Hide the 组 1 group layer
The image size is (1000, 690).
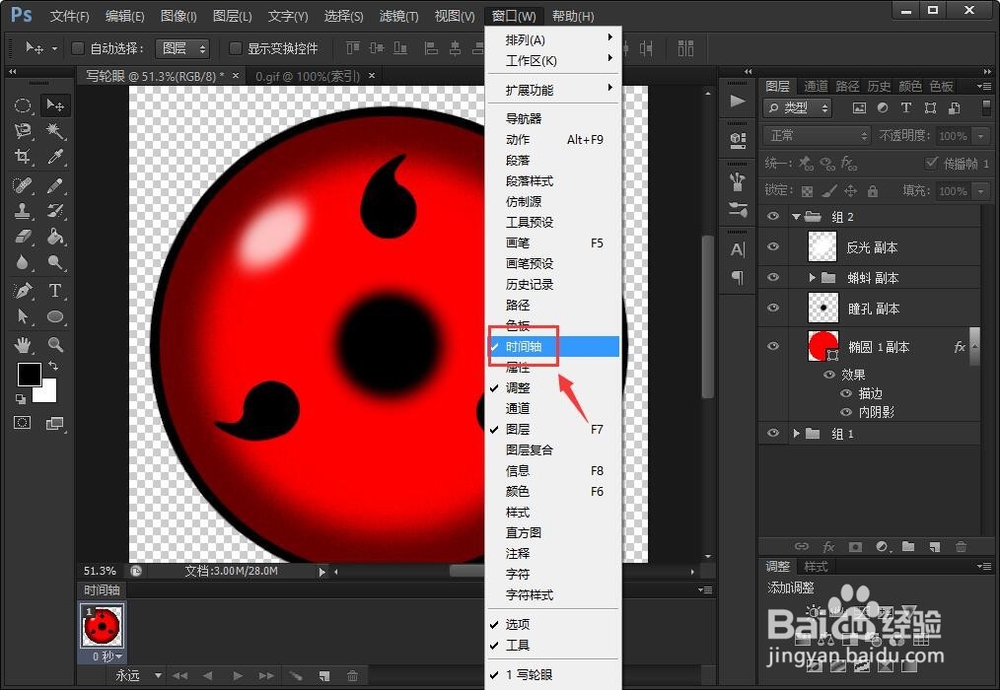[773, 433]
